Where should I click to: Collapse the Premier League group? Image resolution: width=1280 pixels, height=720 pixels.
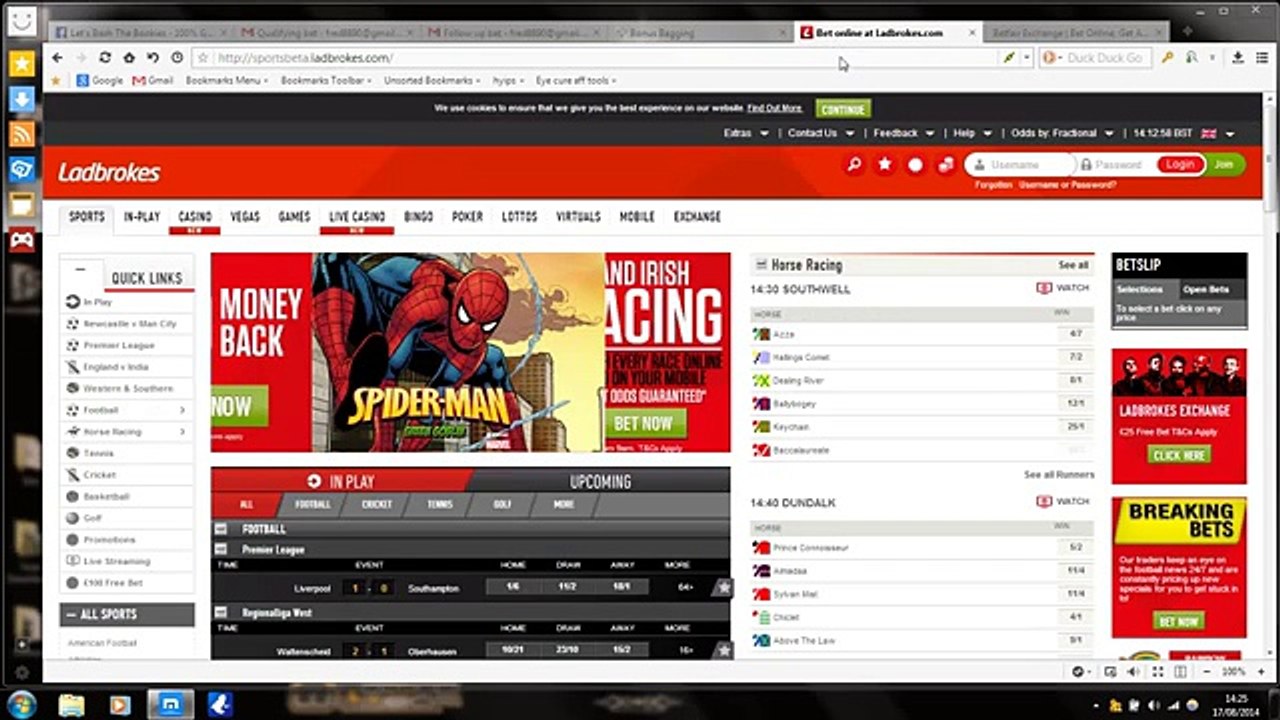(x=221, y=549)
